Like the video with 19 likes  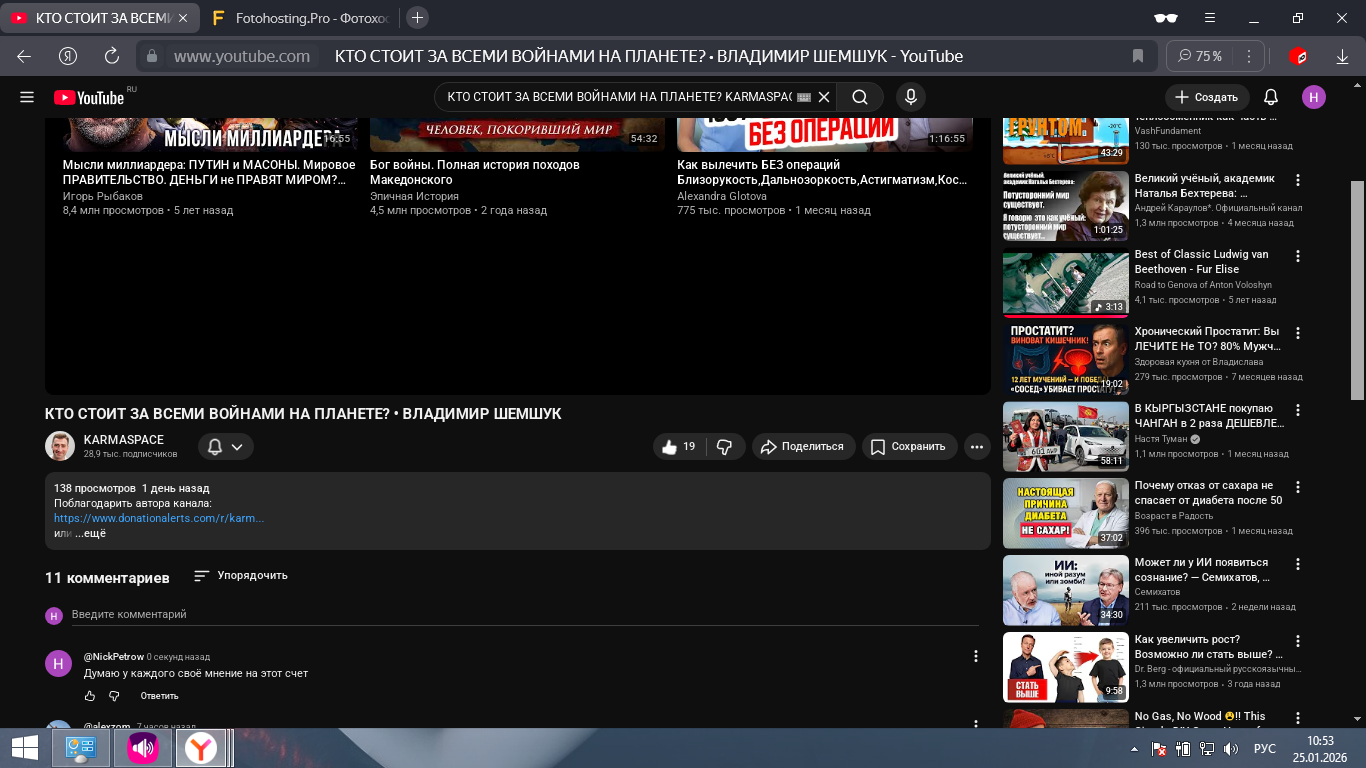pos(680,447)
